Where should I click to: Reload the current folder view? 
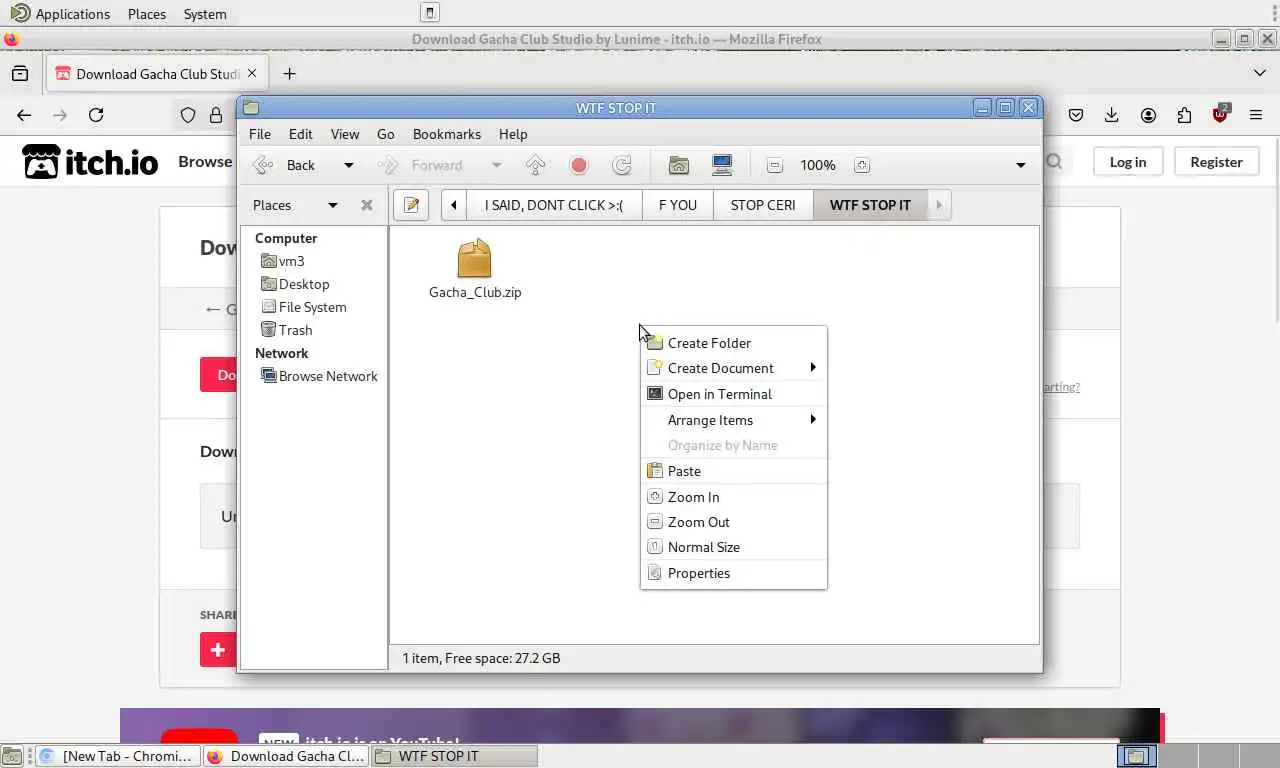click(622, 165)
